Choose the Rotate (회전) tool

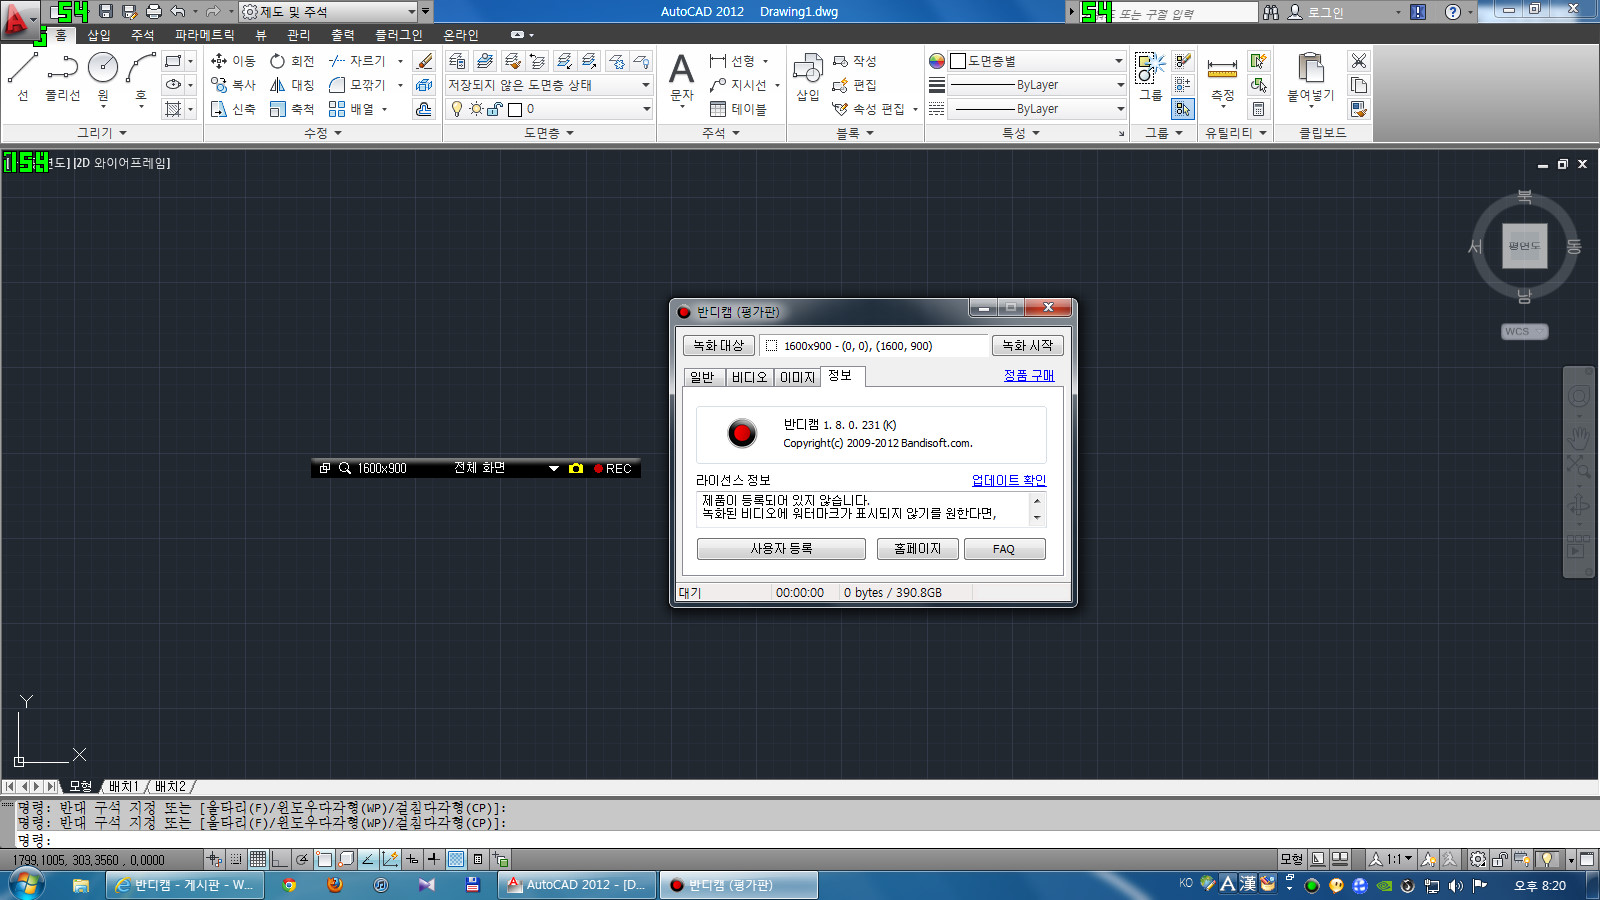(292, 61)
